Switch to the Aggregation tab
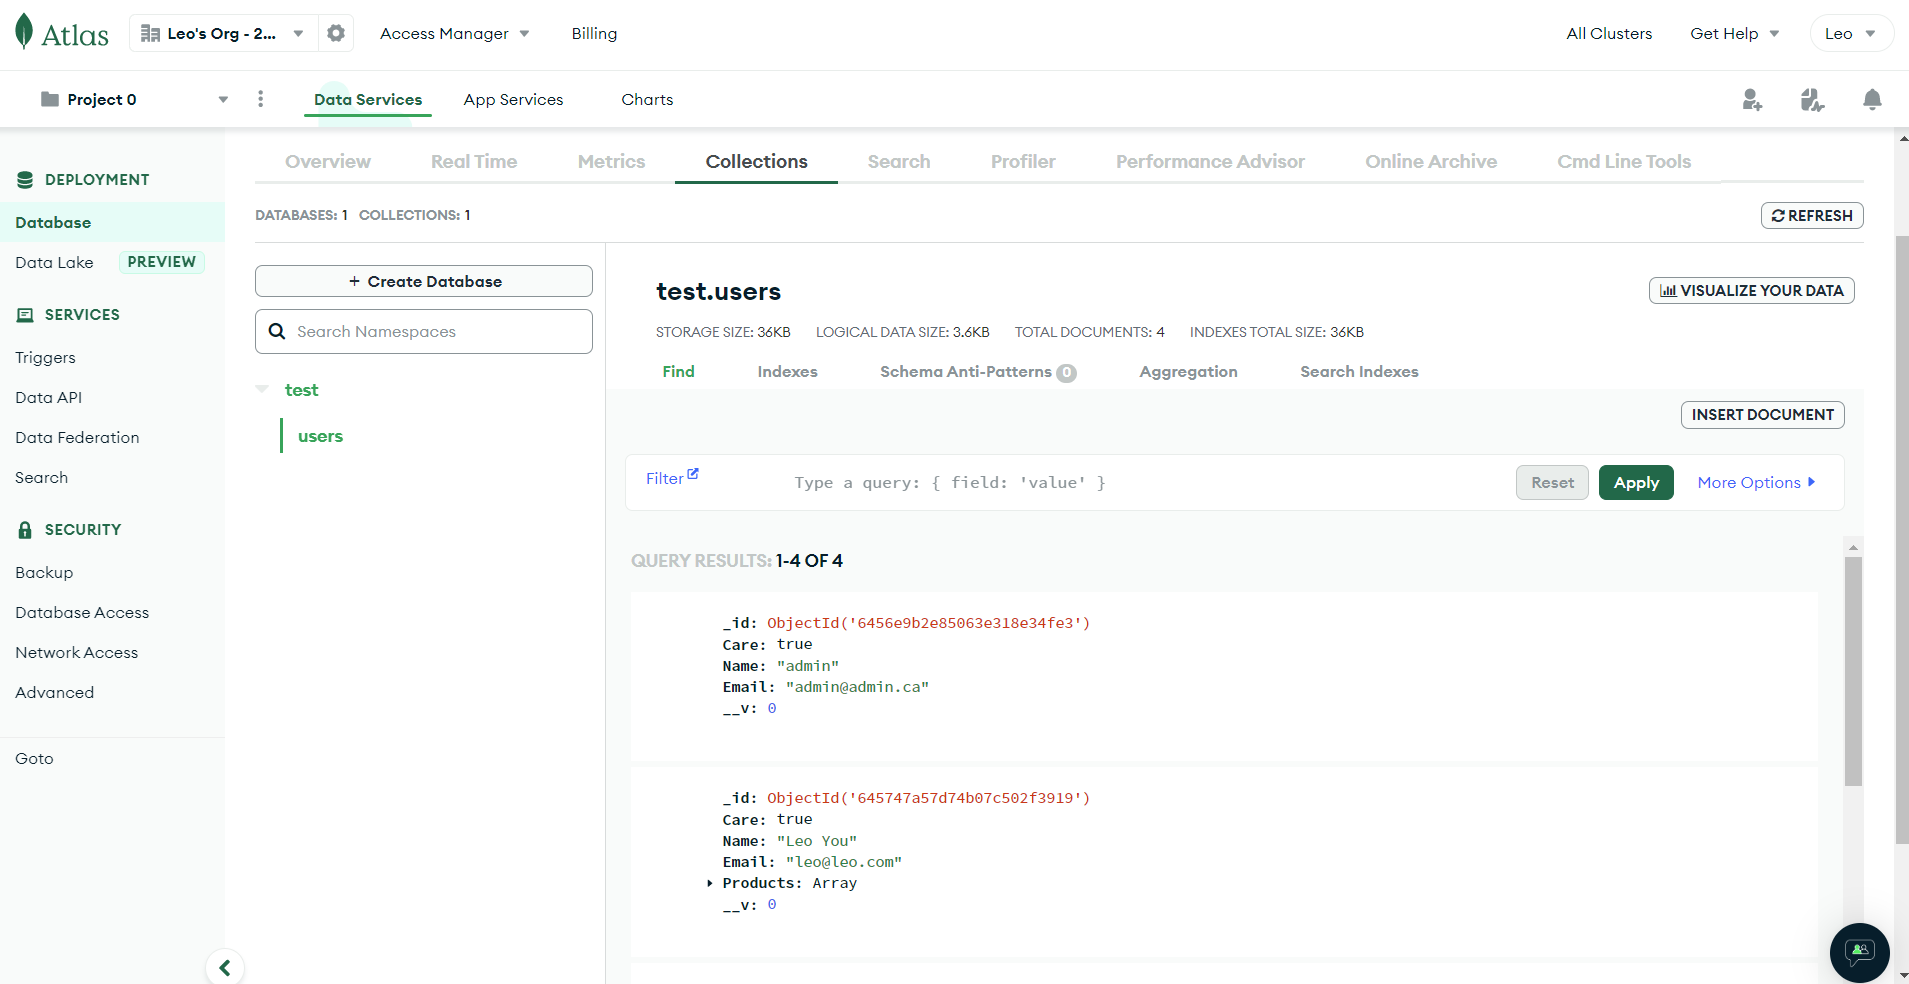The height and width of the screenshot is (984, 1909). pos(1188,371)
